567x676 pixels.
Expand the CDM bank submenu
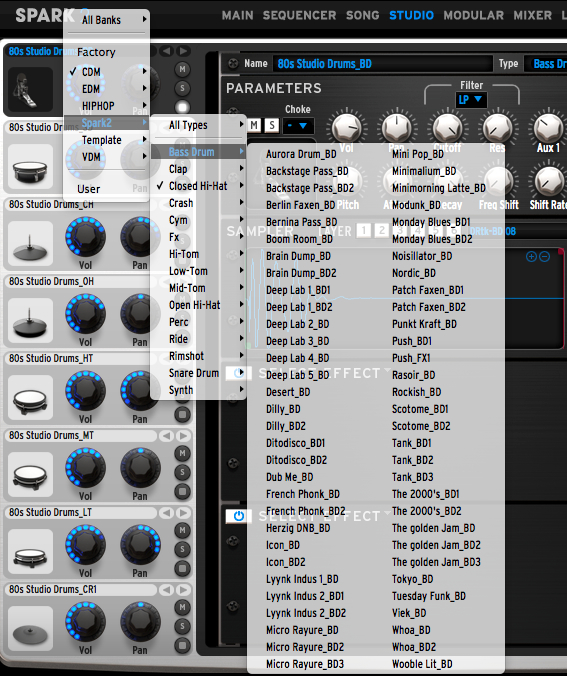[x=107, y=72]
